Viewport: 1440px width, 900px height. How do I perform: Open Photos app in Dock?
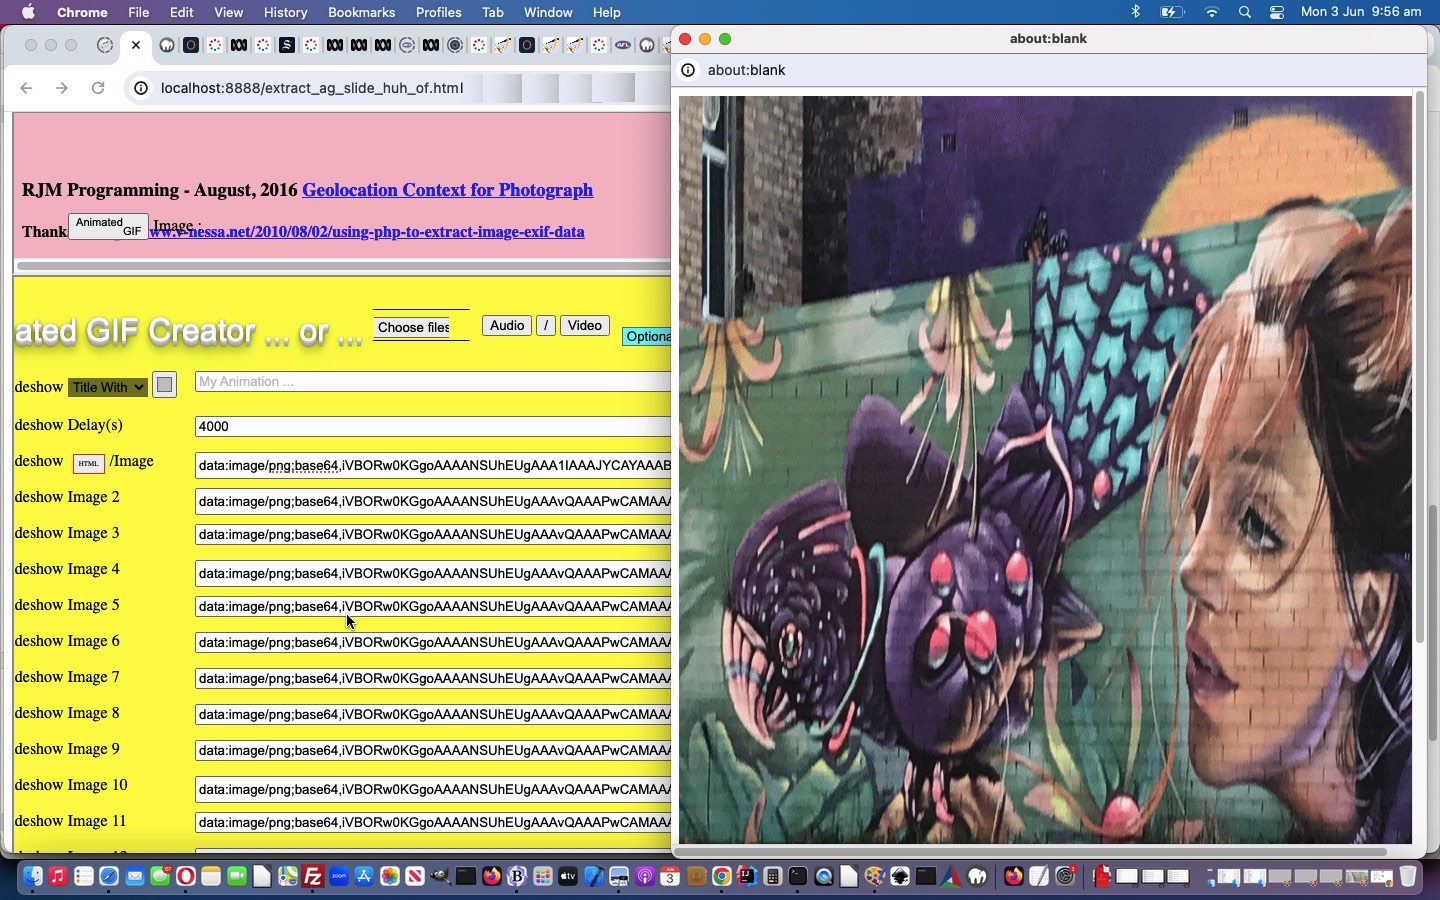pos(390,877)
